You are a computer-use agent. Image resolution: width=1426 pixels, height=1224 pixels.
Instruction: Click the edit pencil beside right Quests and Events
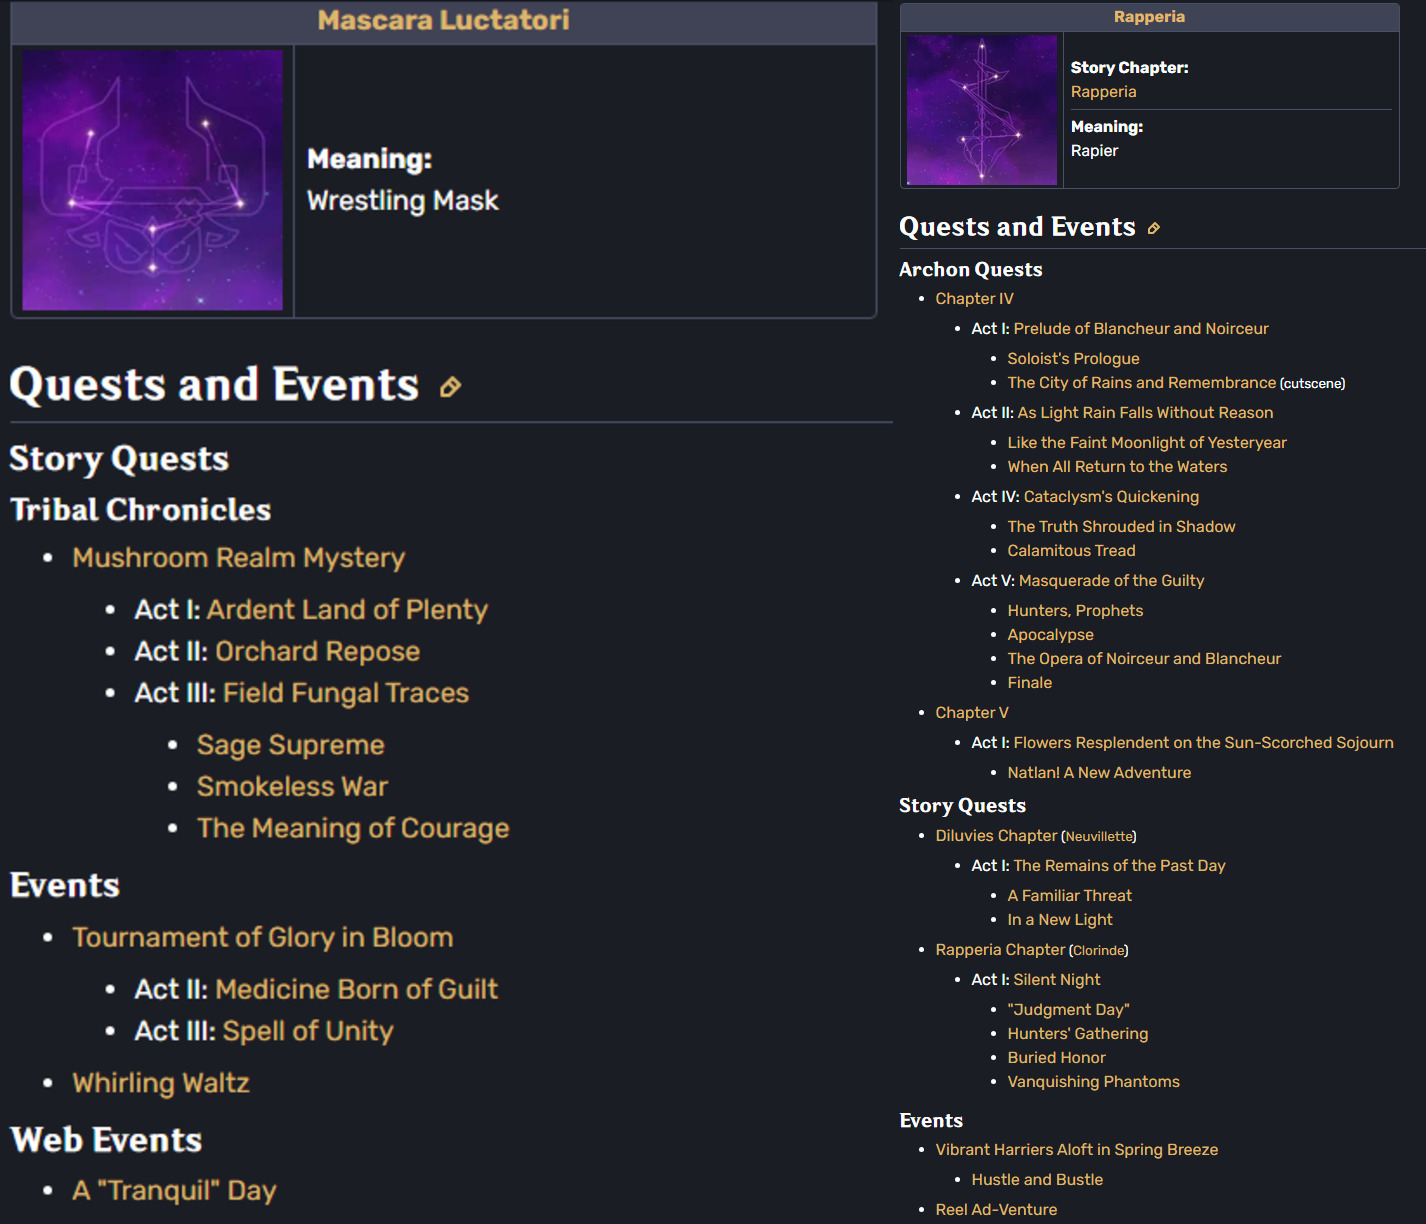click(1154, 229)
